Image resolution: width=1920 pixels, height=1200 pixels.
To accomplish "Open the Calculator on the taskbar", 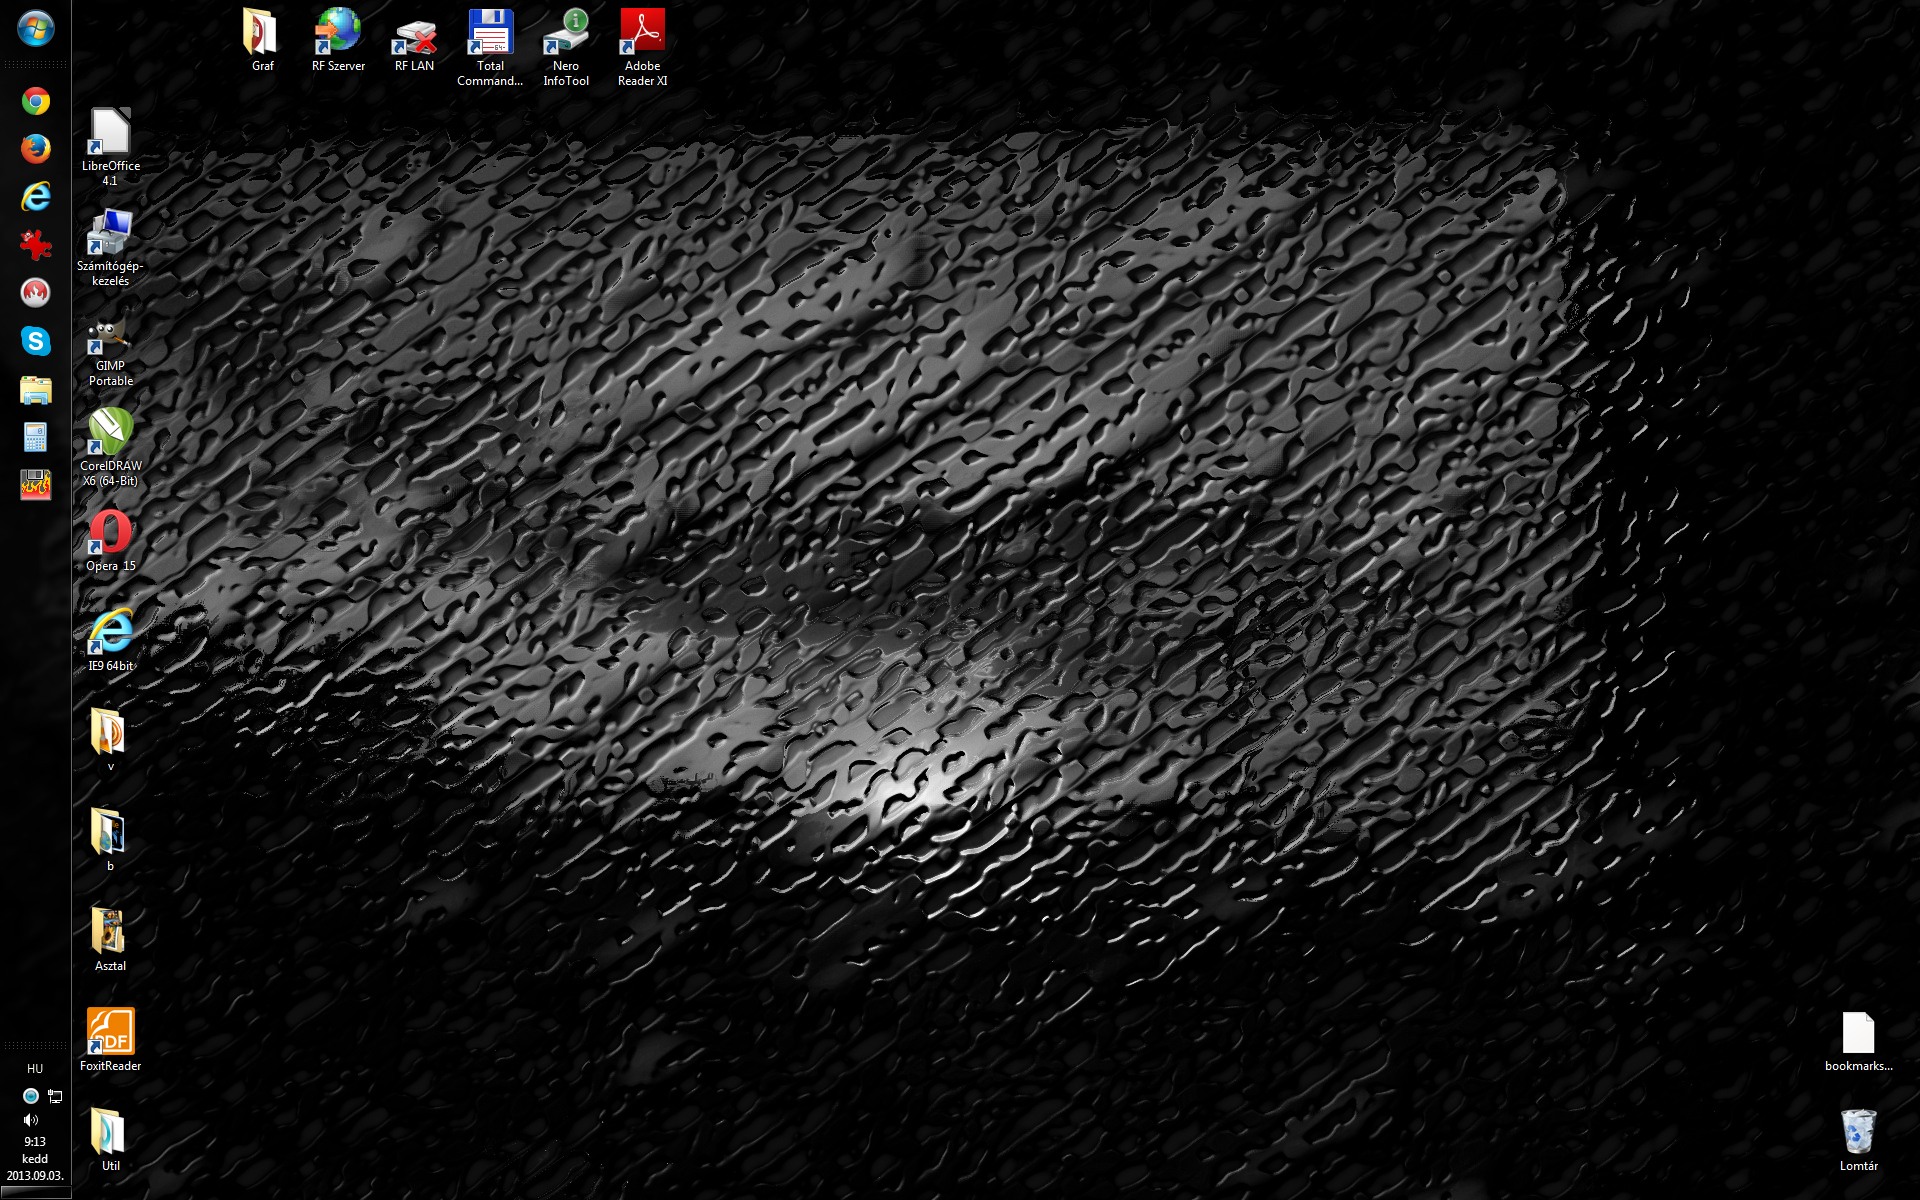I will pyautogui.click(x=36, y=437).
